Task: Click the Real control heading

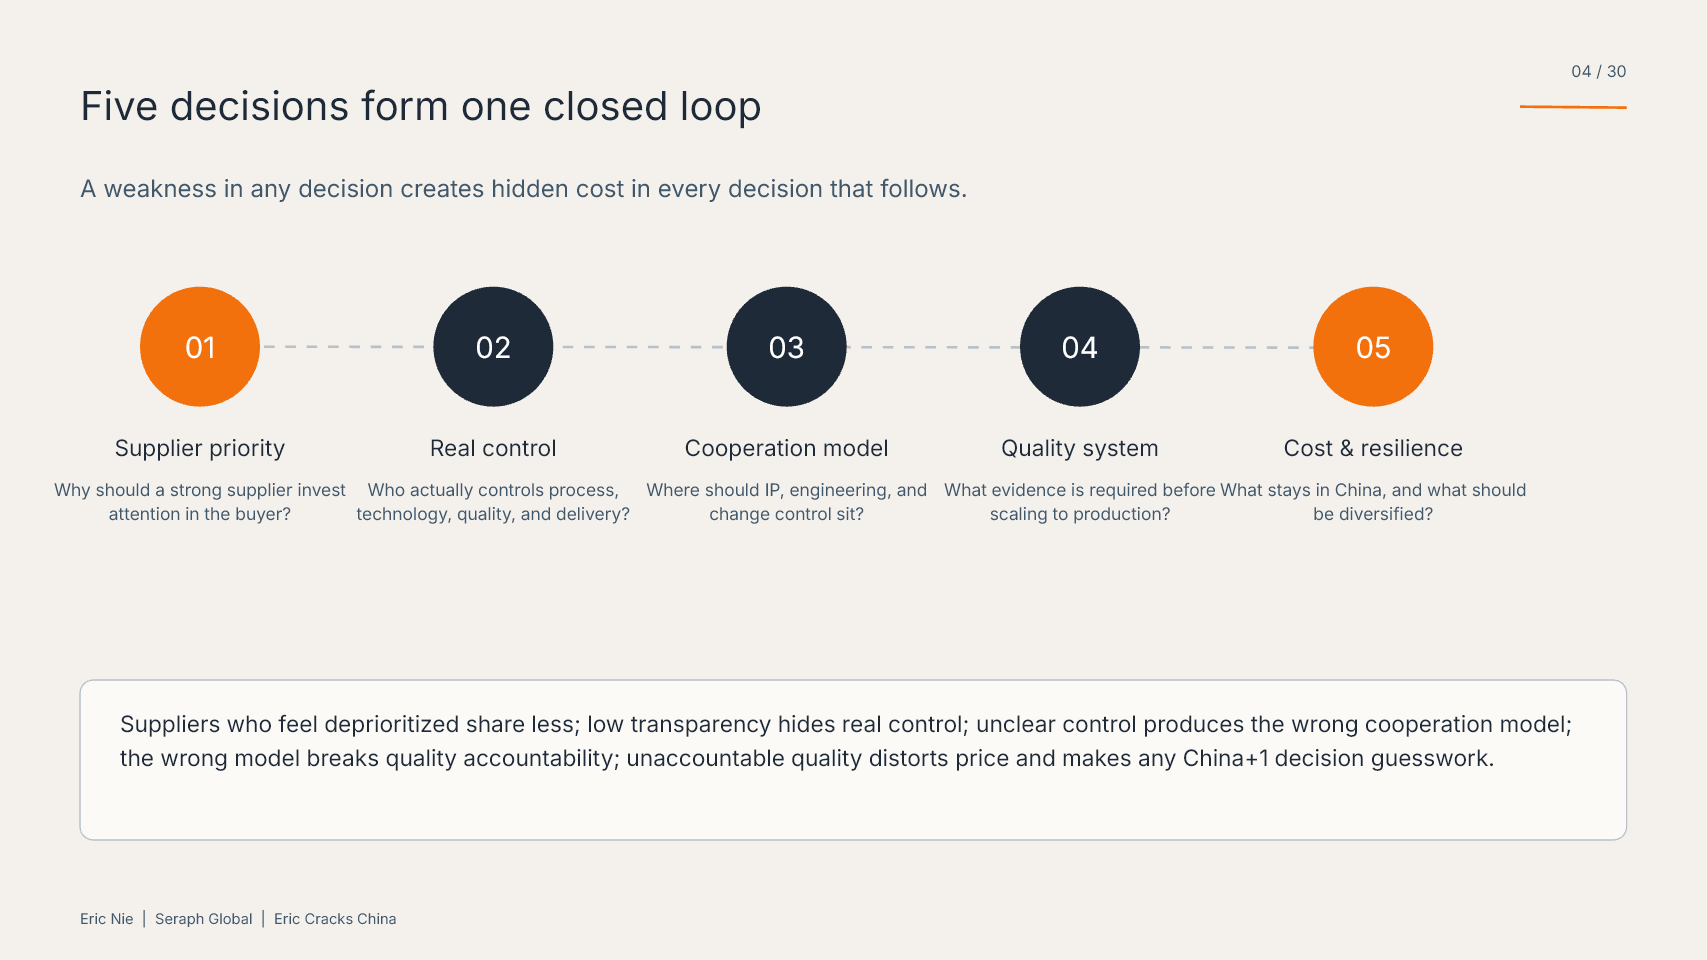Action: (493, 448)
